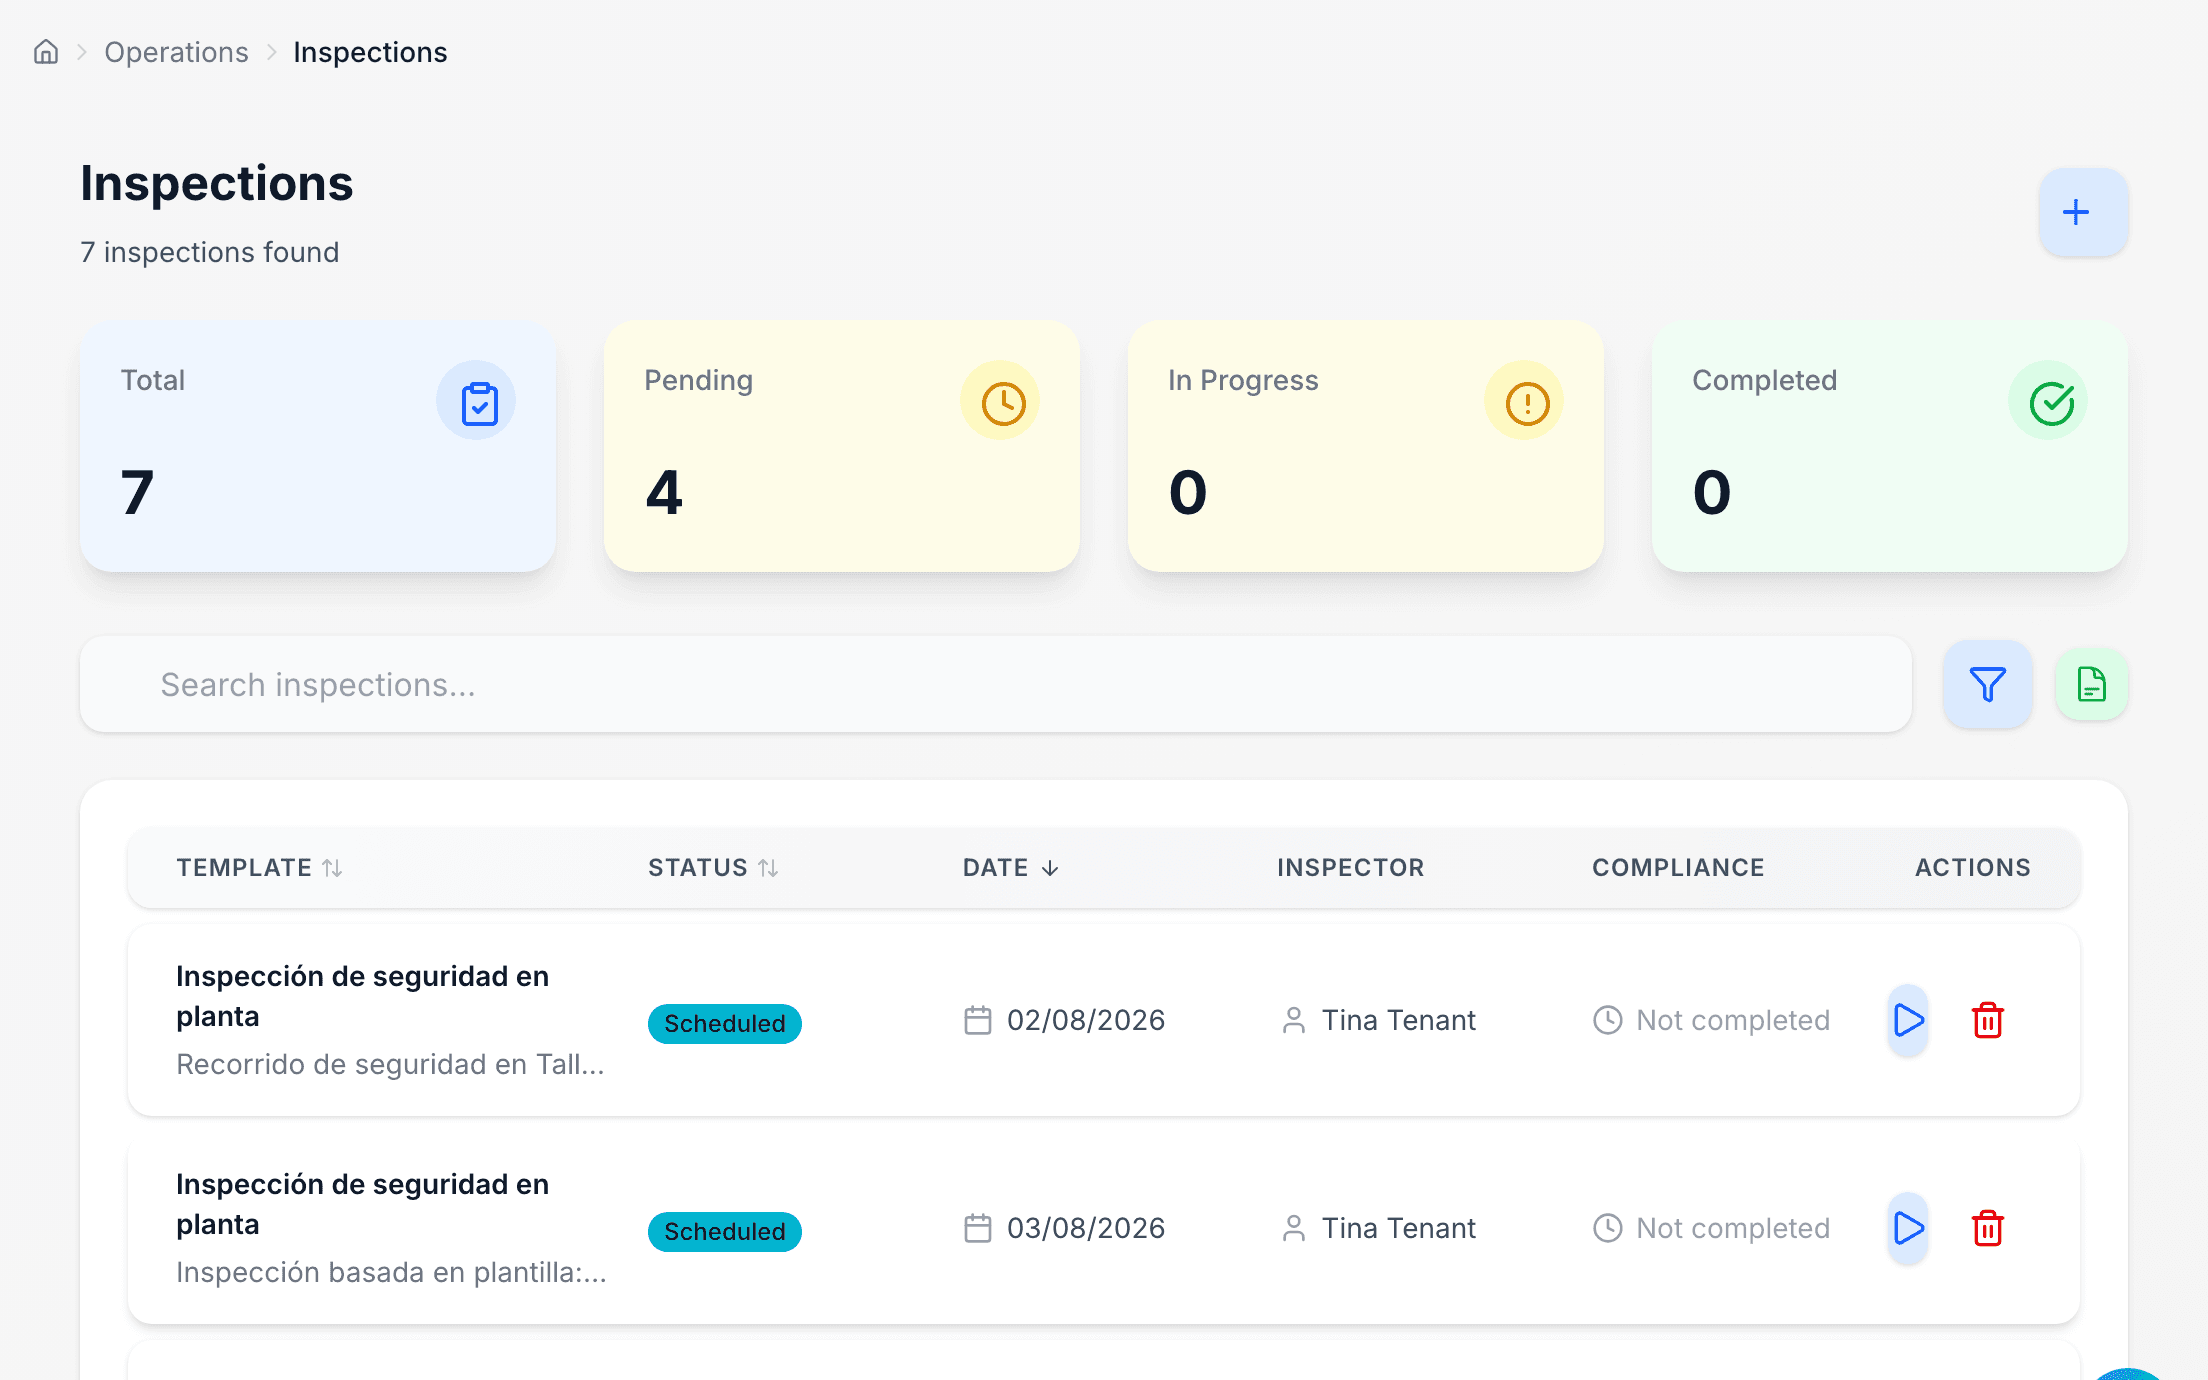
Task: Open the Operations breadcrumb link
Action: click(x=176, y=52)
